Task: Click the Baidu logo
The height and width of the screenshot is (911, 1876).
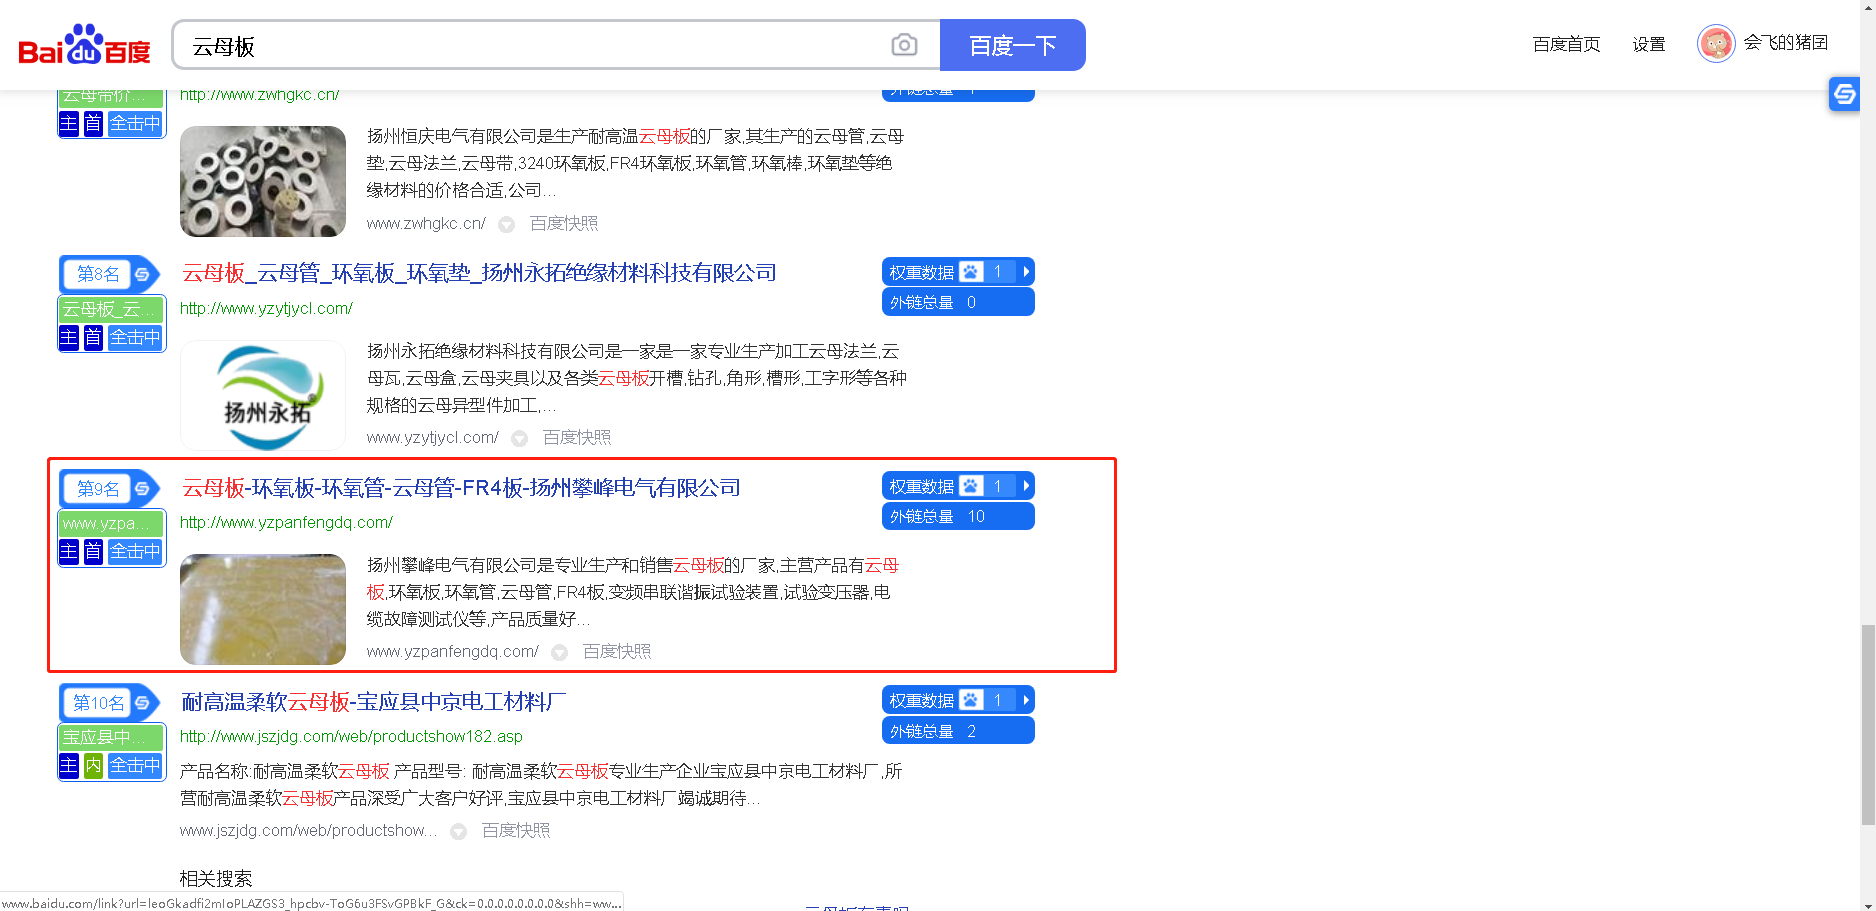Action: coord(84,45)
